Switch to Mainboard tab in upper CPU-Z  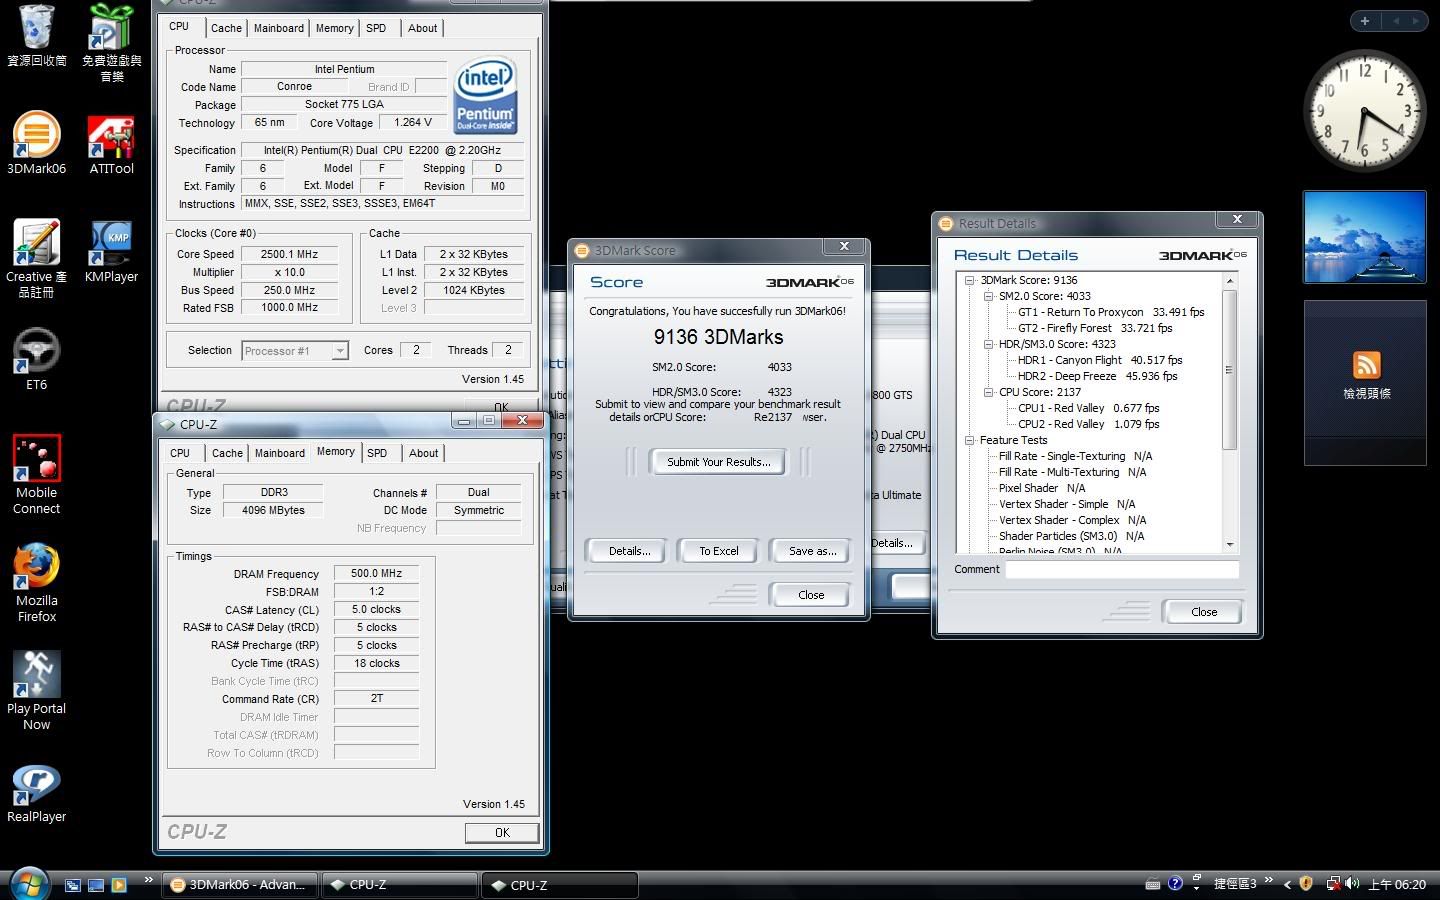tap(278, 28)
